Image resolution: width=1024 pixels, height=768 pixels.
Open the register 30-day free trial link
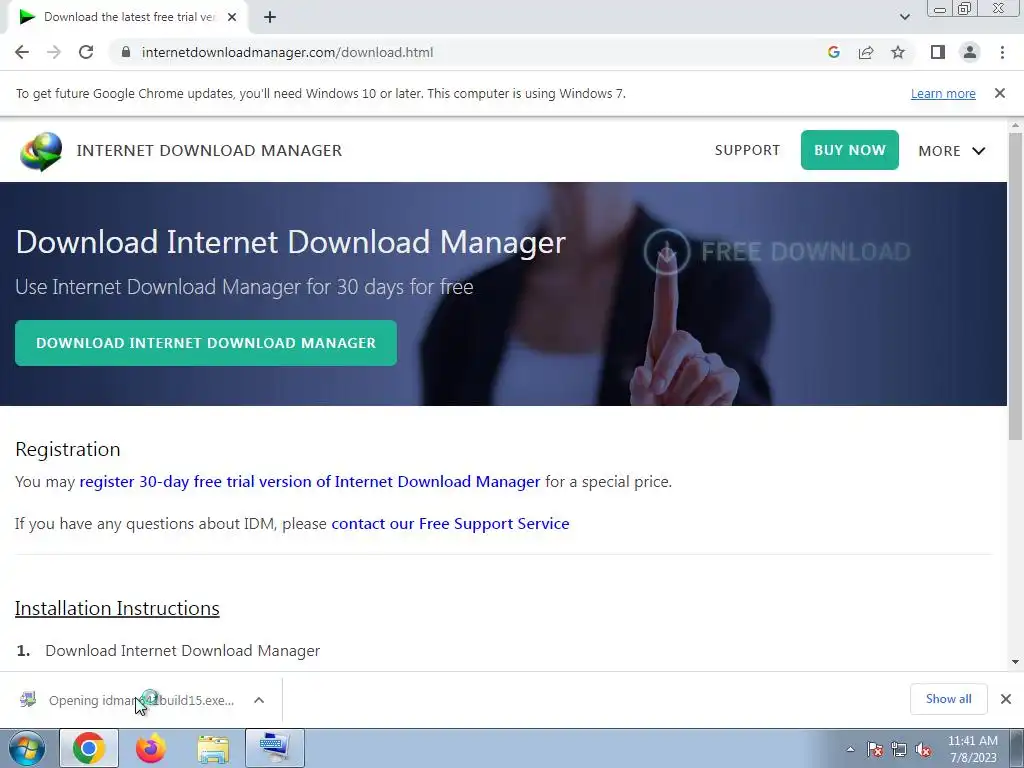[x=310, y=481]
